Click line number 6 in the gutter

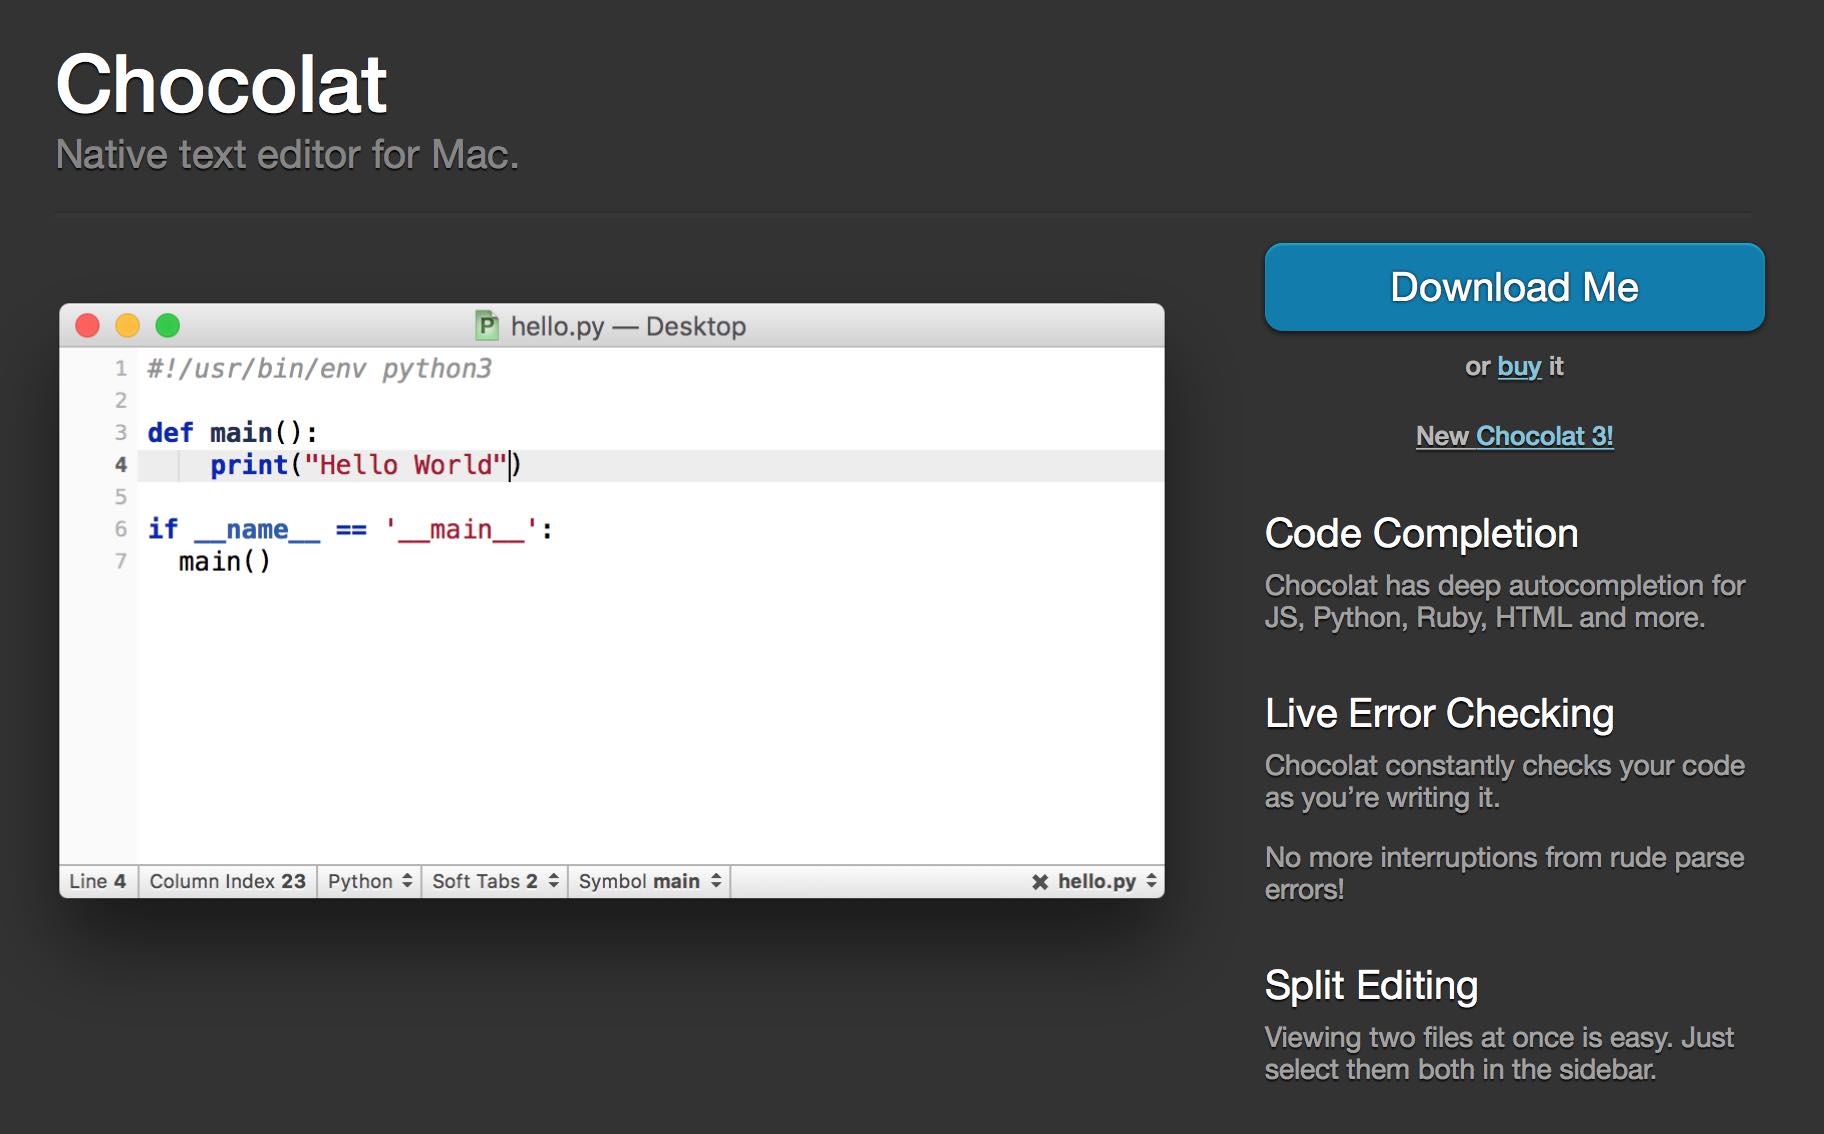coord(121,529)
